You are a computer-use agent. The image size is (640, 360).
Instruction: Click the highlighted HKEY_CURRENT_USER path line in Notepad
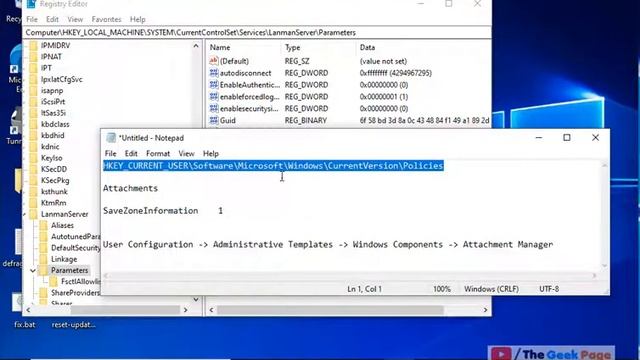(x=273, y=166)
